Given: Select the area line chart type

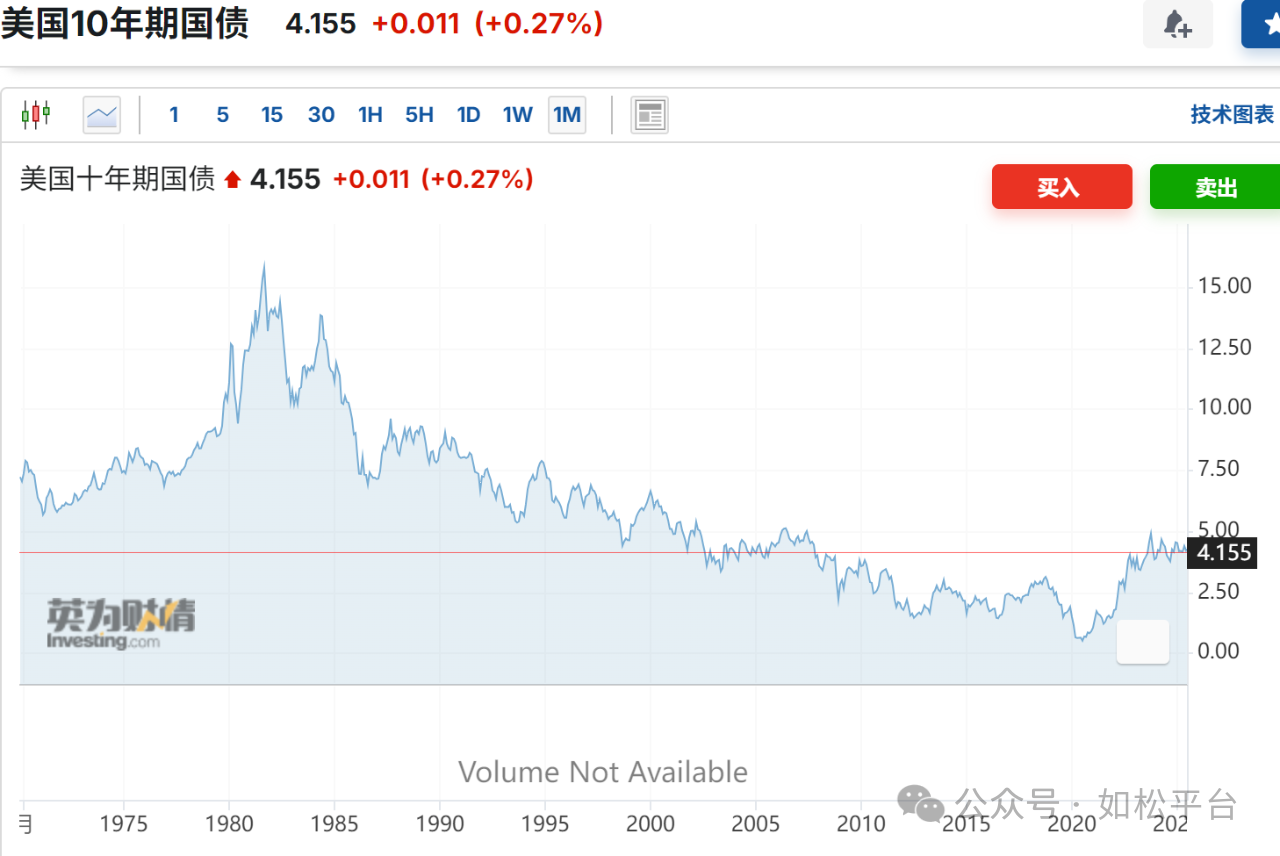Looking at the screenshot, I should coord(102,115).
